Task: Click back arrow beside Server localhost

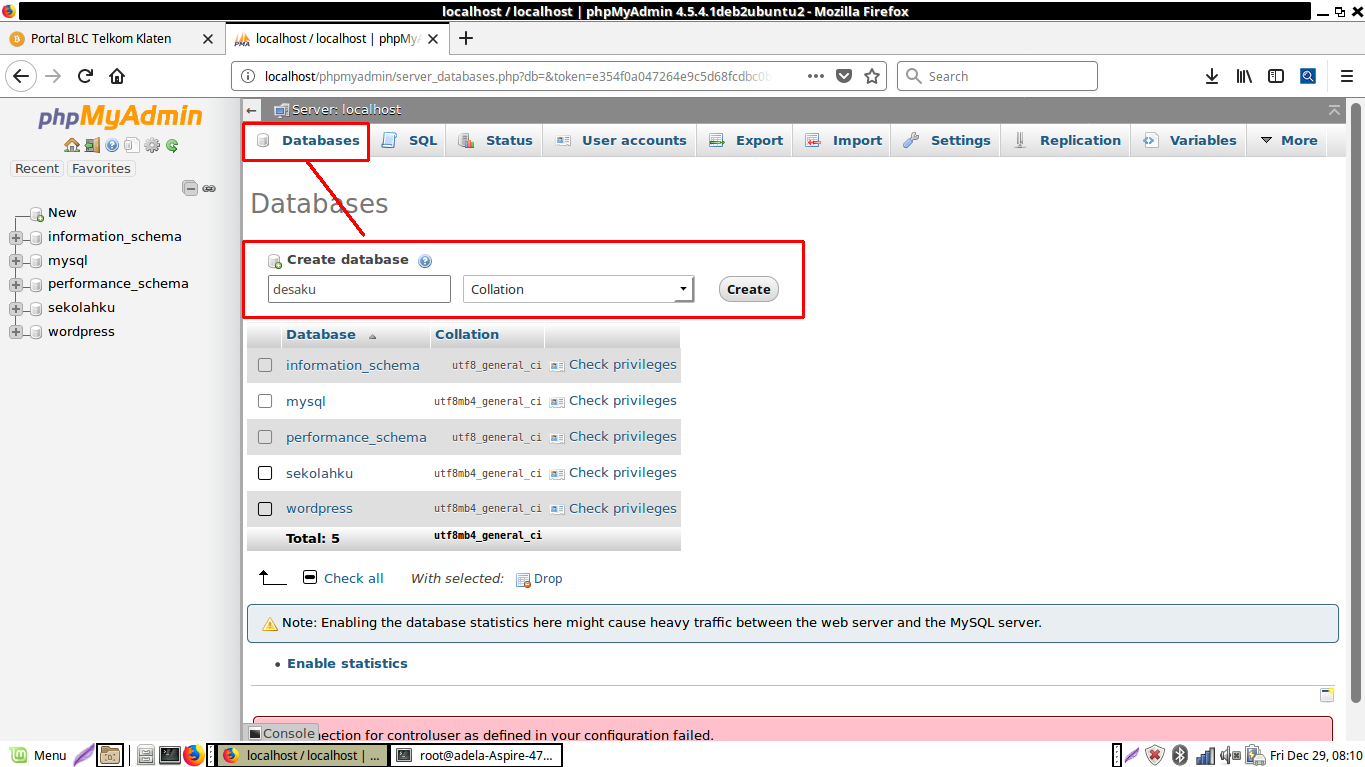Action: [252, 110]
